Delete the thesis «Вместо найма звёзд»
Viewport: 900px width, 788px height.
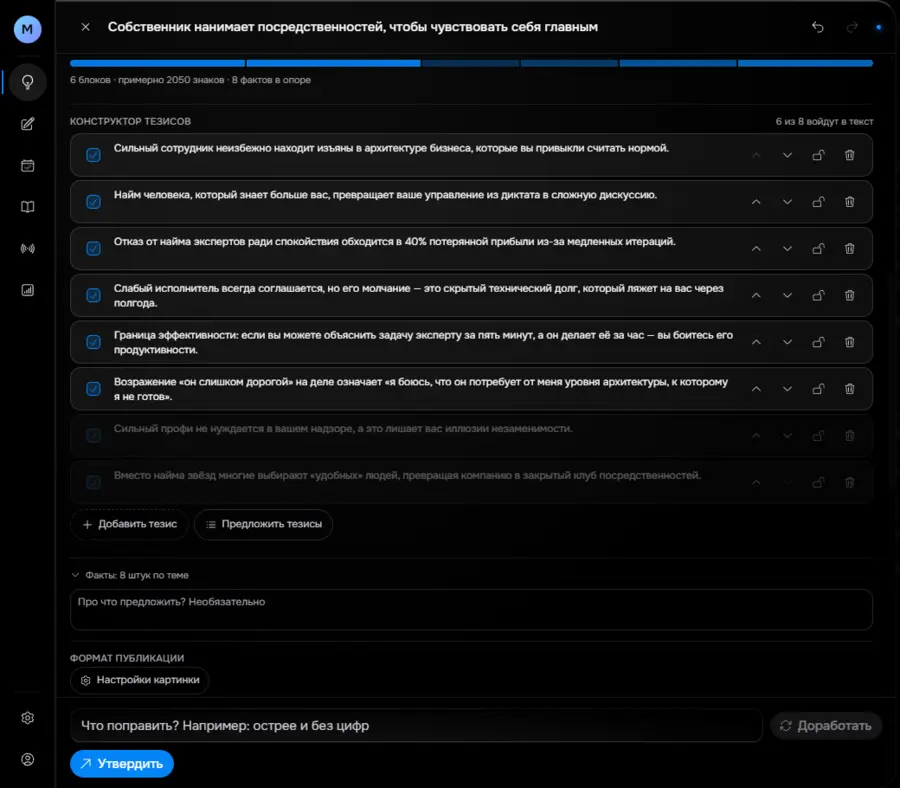coord(849,483)
